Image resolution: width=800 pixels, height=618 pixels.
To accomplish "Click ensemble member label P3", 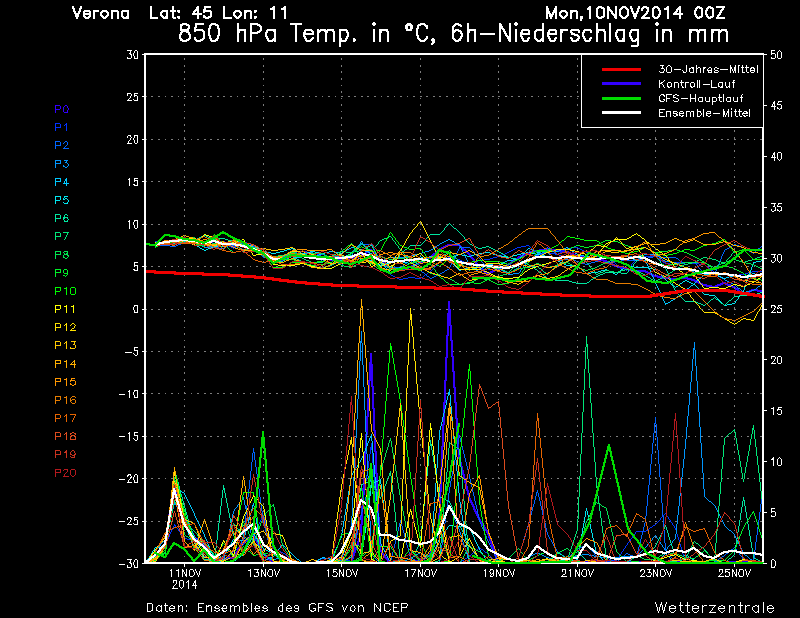I will (62, 164).
